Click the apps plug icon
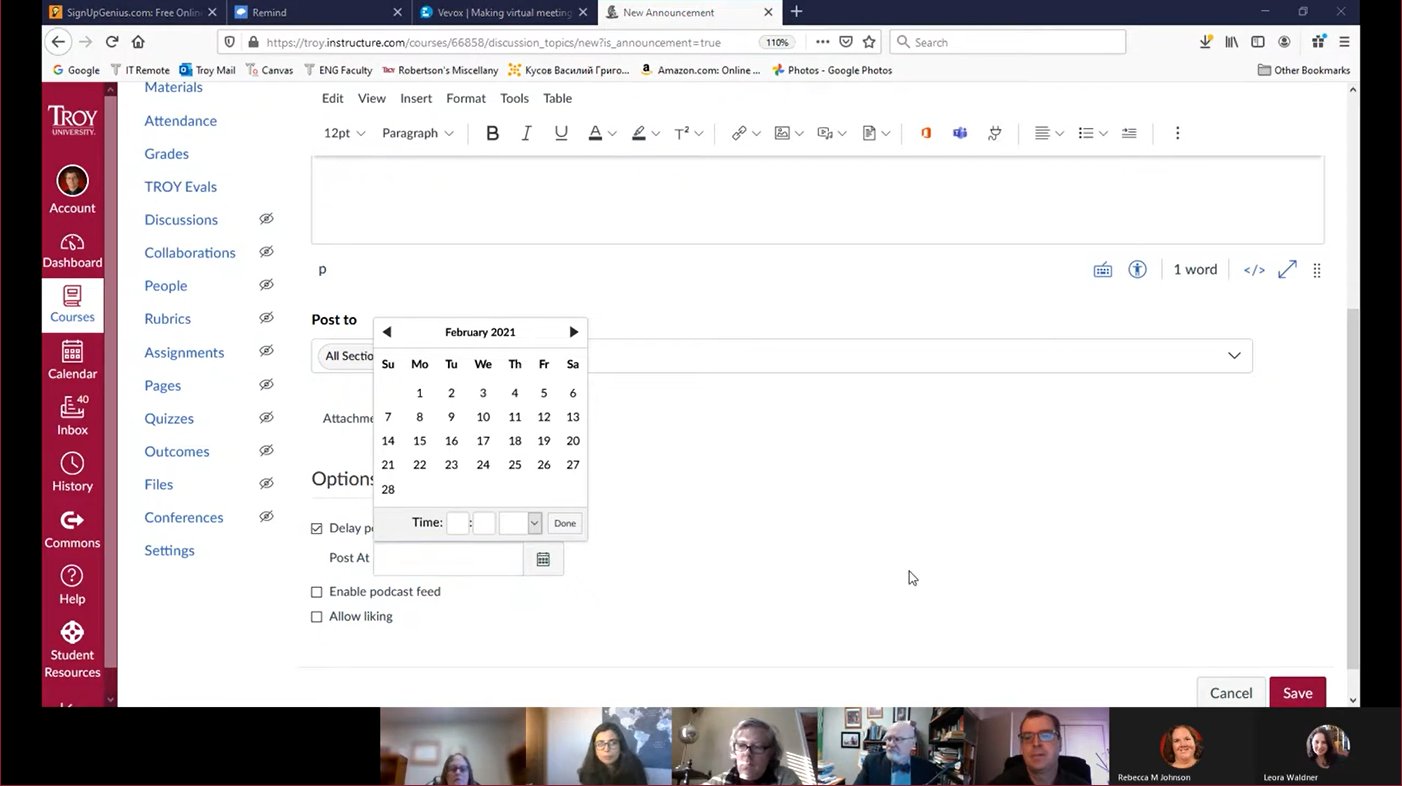The height and width of the screenshot is (786, 1402). (x=994, y=133)
